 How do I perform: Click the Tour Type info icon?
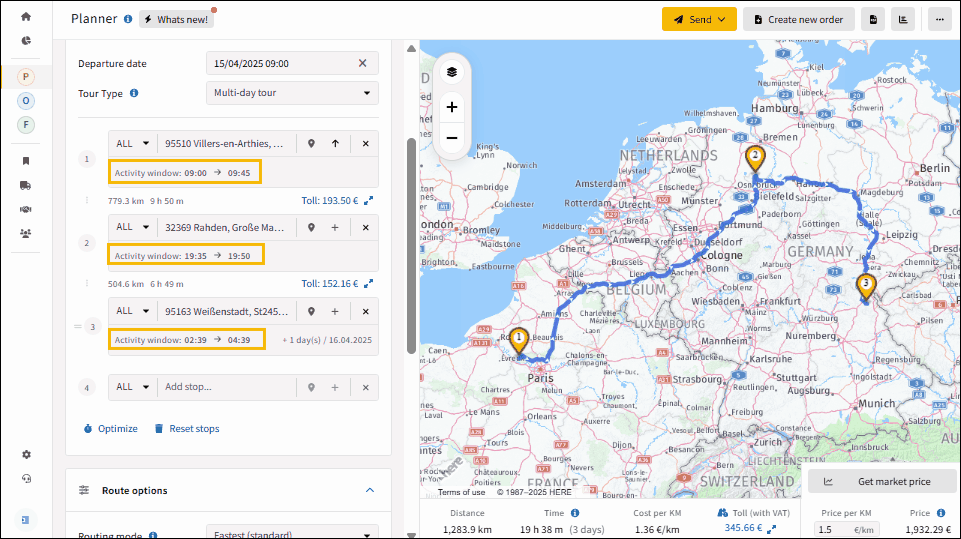(x=134, y=93)
